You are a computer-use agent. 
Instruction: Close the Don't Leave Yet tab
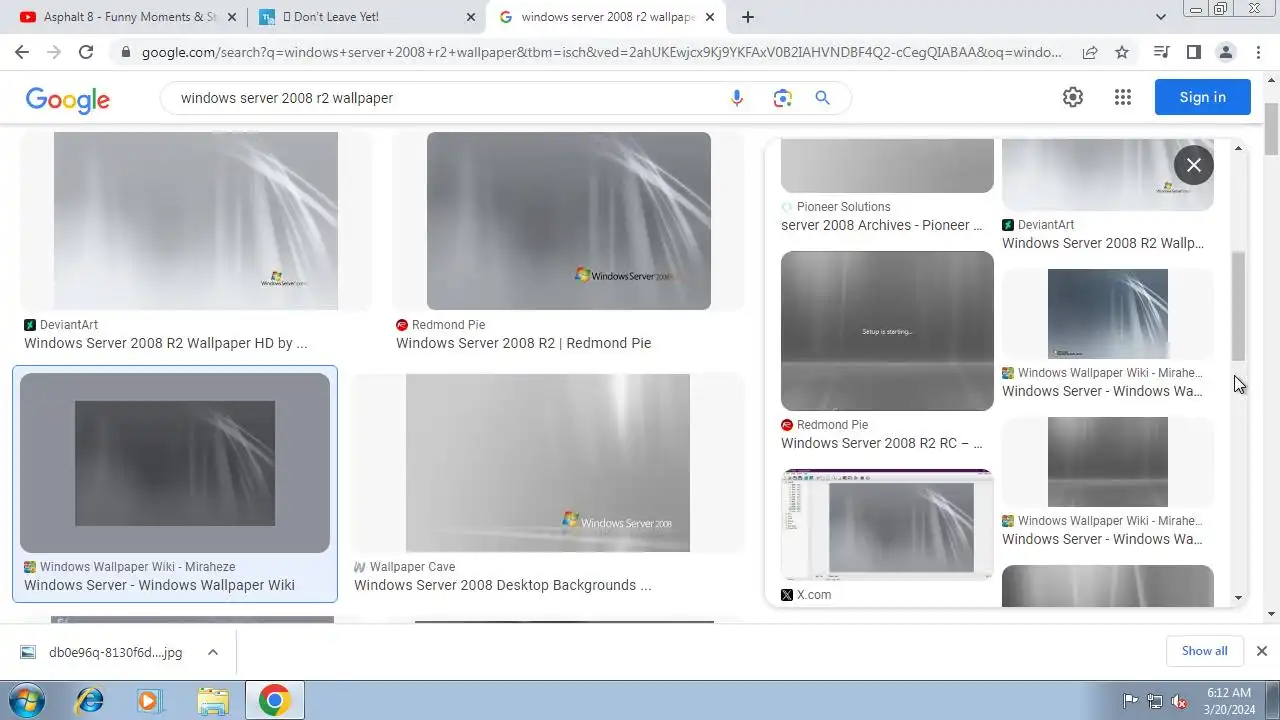(x=472, y=17)
